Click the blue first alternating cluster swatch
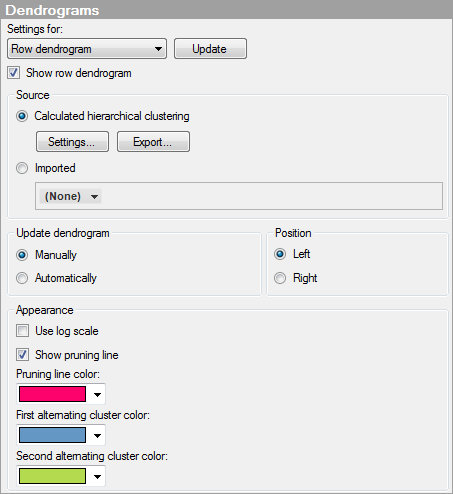Screen dimensions: 453x494 [x=52, y=435]
